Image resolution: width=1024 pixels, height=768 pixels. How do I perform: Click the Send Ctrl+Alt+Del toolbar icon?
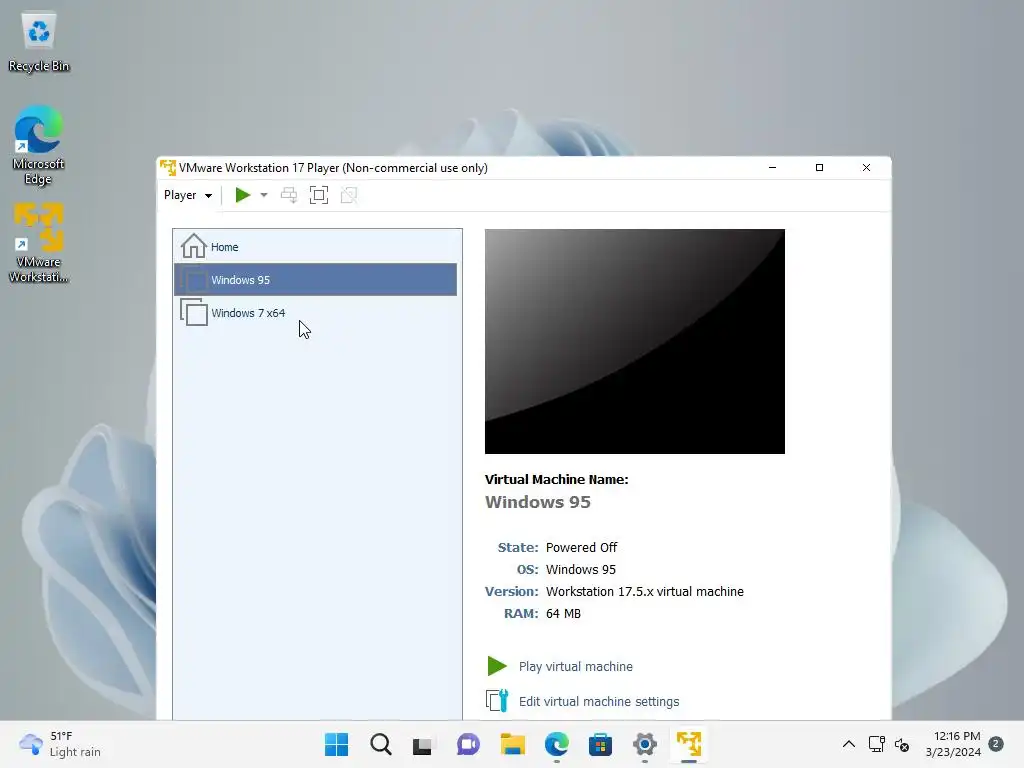[289, 195]
